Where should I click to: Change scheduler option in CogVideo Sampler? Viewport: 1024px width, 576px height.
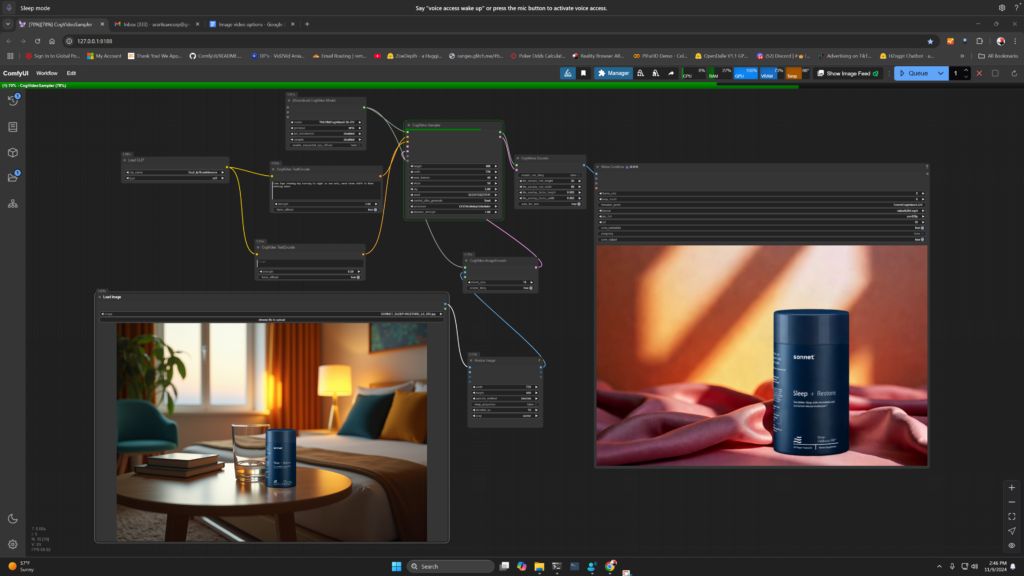pyautogui.click(x=453, y=206)
